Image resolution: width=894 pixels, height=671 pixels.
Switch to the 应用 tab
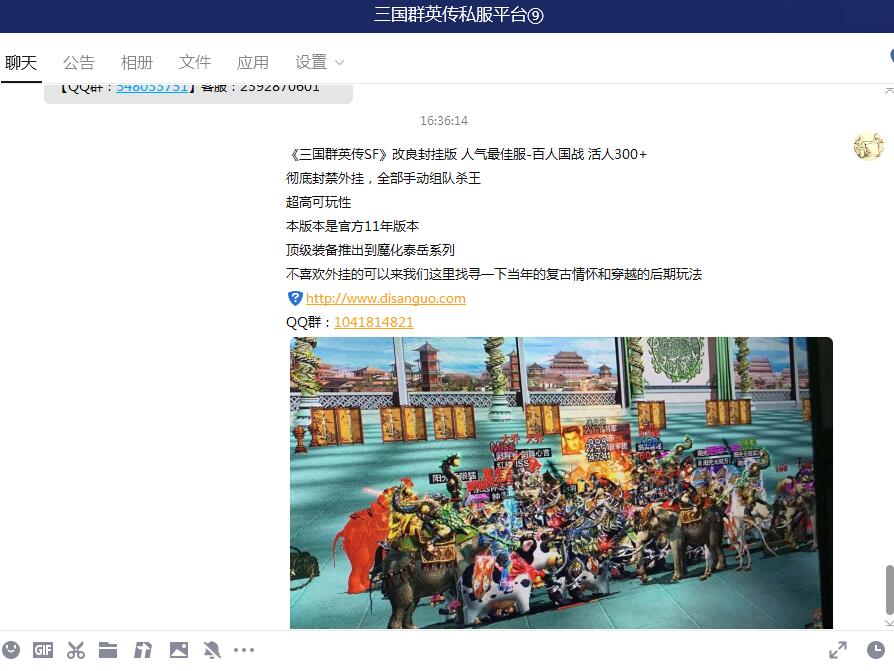tap(253, 63)
